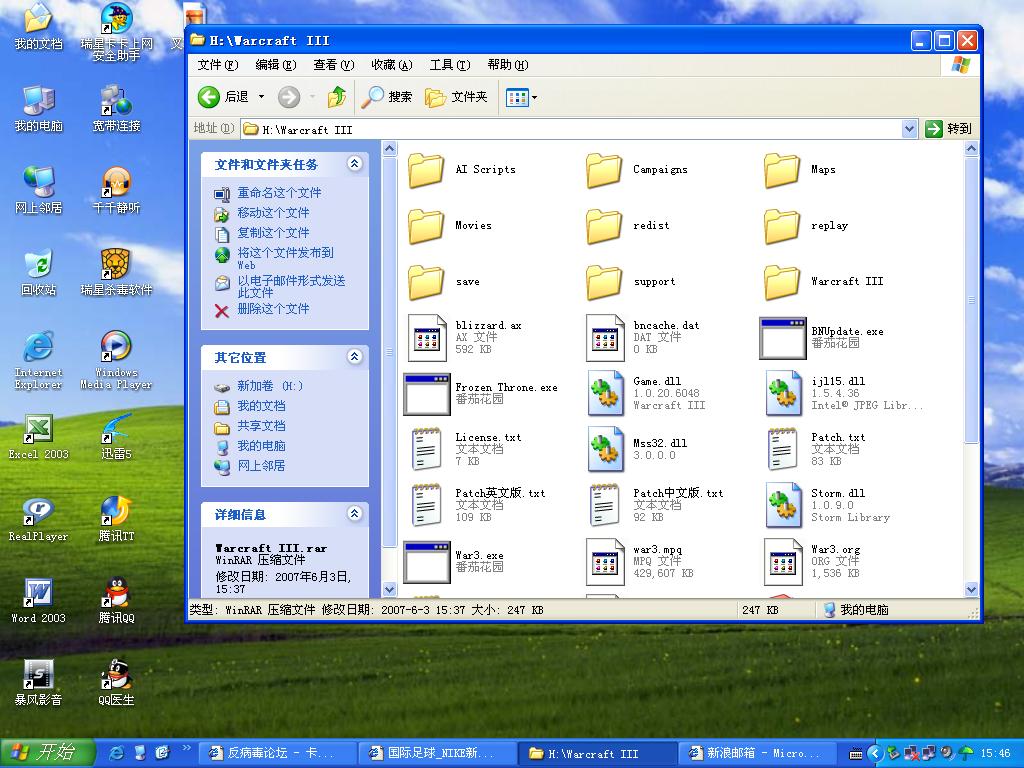Open 迅雷5 desktop shortcut
The image size is (1024, 768).
[116, 438]
